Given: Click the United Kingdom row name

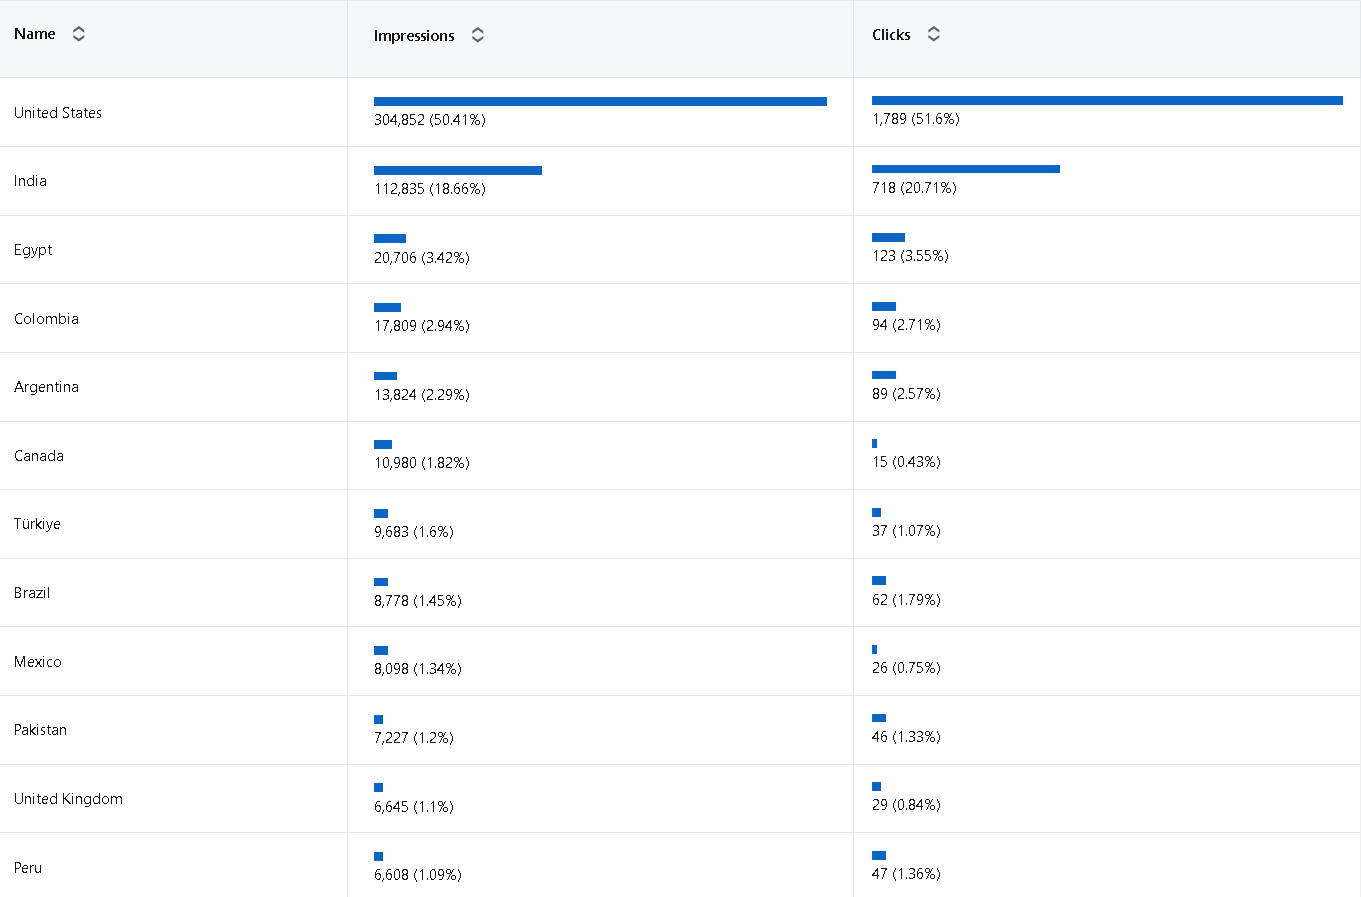Looking at the screenshot, I should tap(68, 799).
